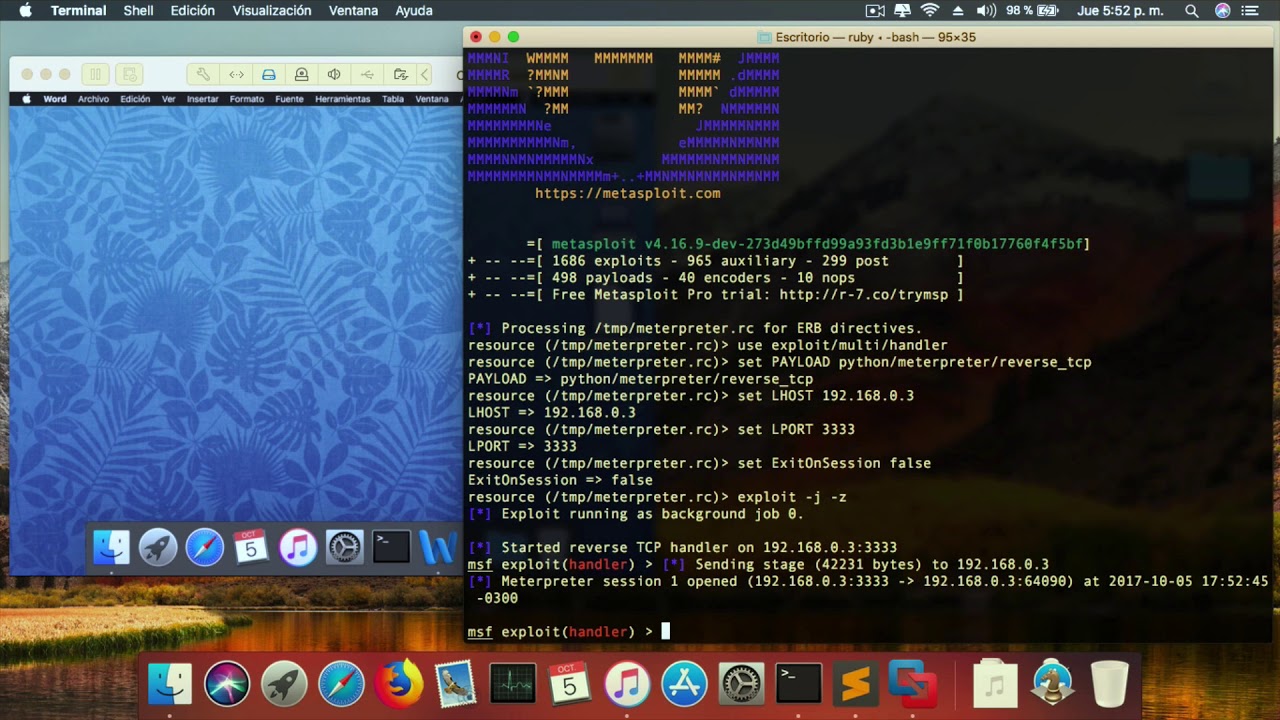Screen dimensions: 1280x720
Task: Open the Trash in host dock
Action: [x=1110, y=684]
